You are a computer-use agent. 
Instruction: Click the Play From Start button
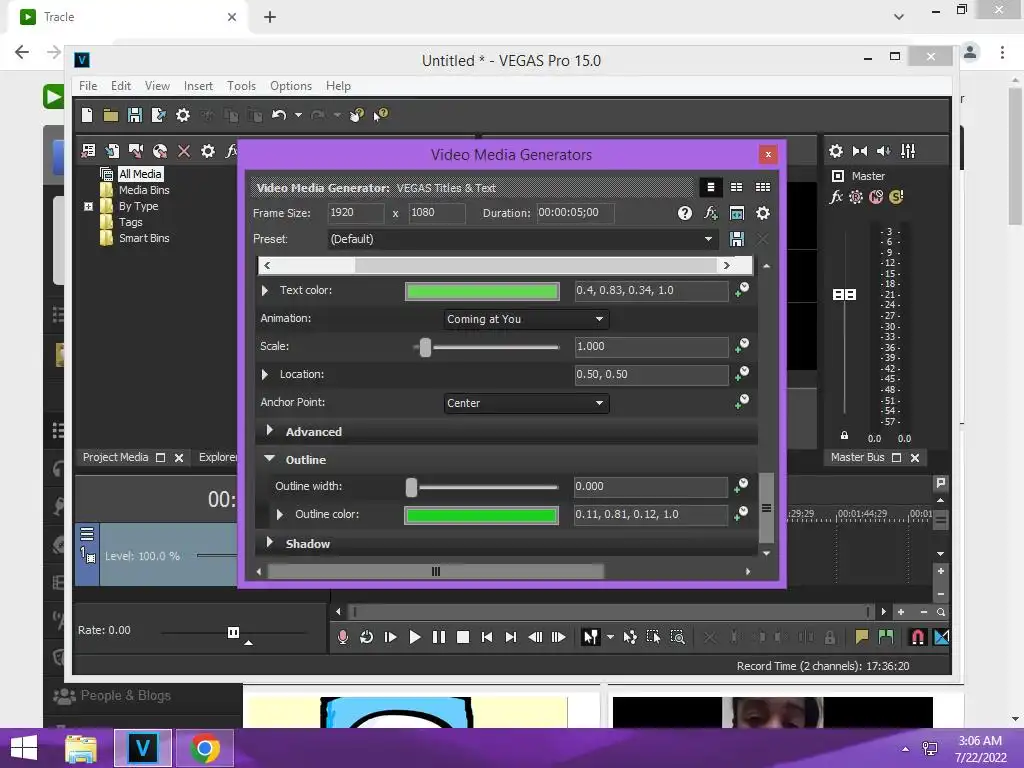(x=391, y=637)
